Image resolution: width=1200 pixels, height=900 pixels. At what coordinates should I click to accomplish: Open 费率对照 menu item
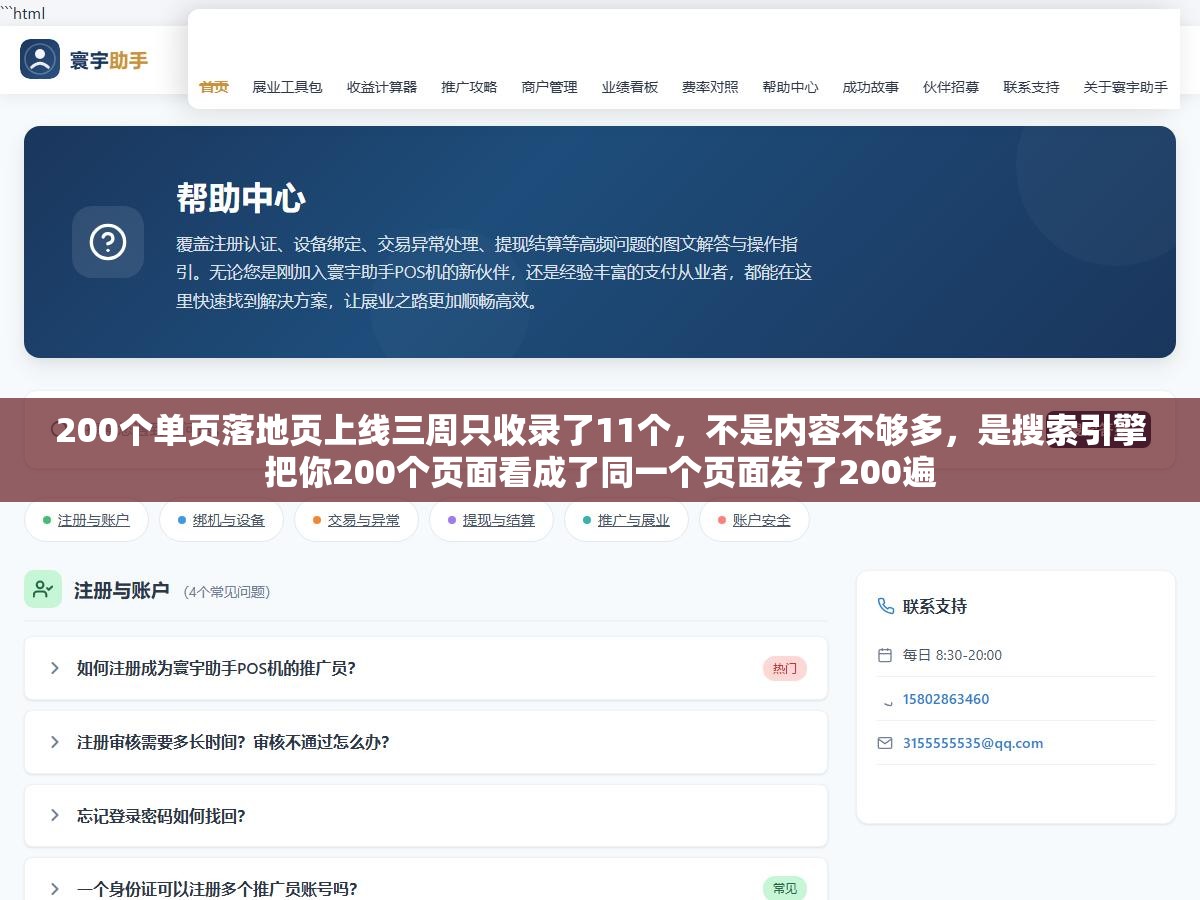point(710,87)
